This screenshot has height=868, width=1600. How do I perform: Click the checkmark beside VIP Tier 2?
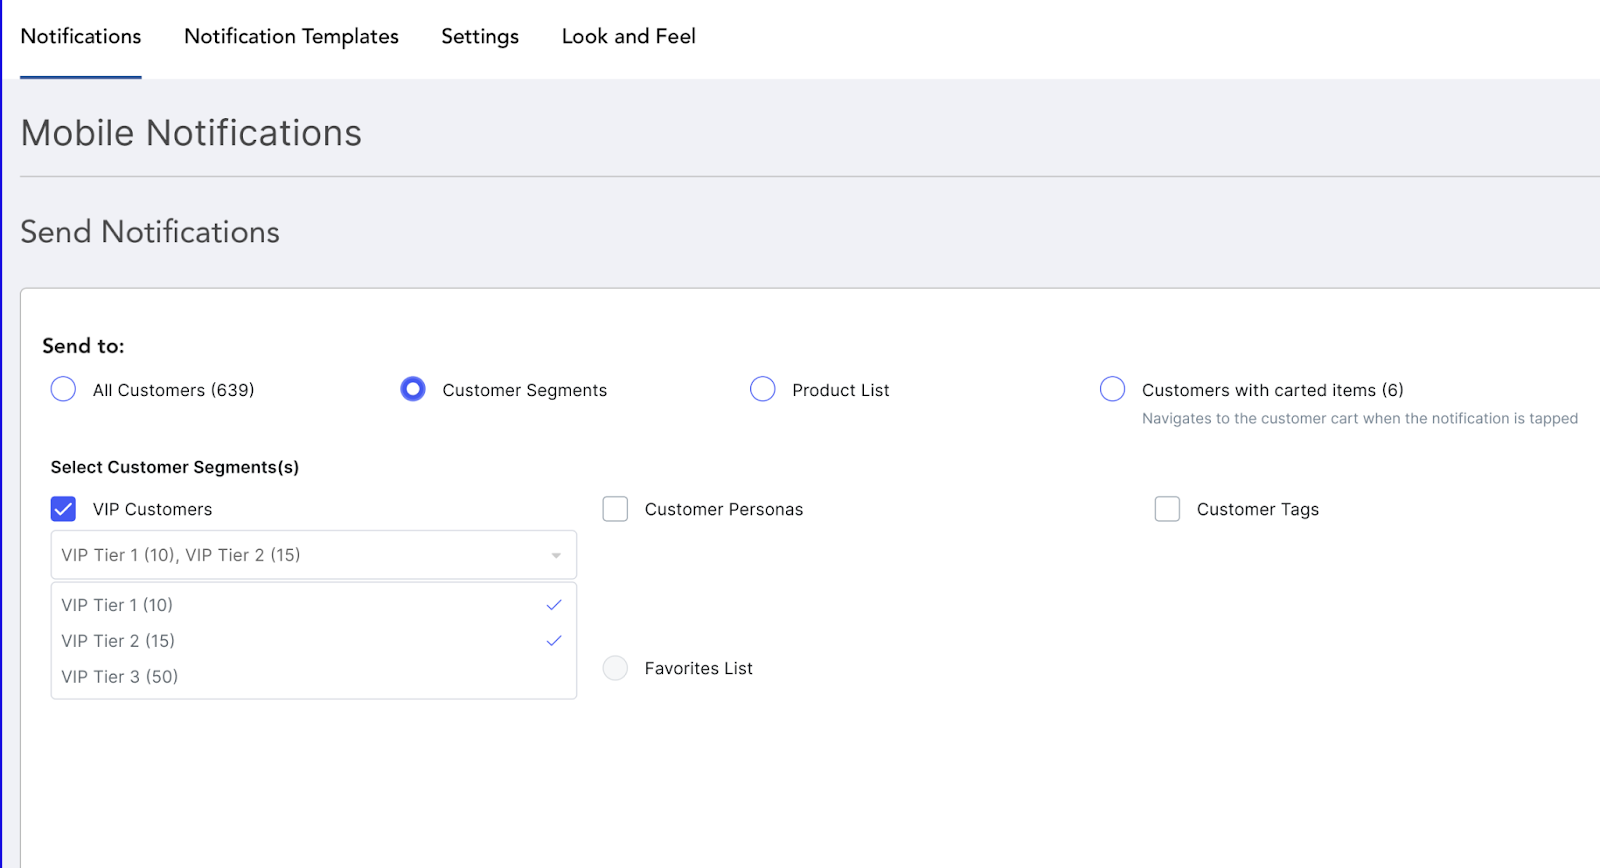(x=554, y=641)
